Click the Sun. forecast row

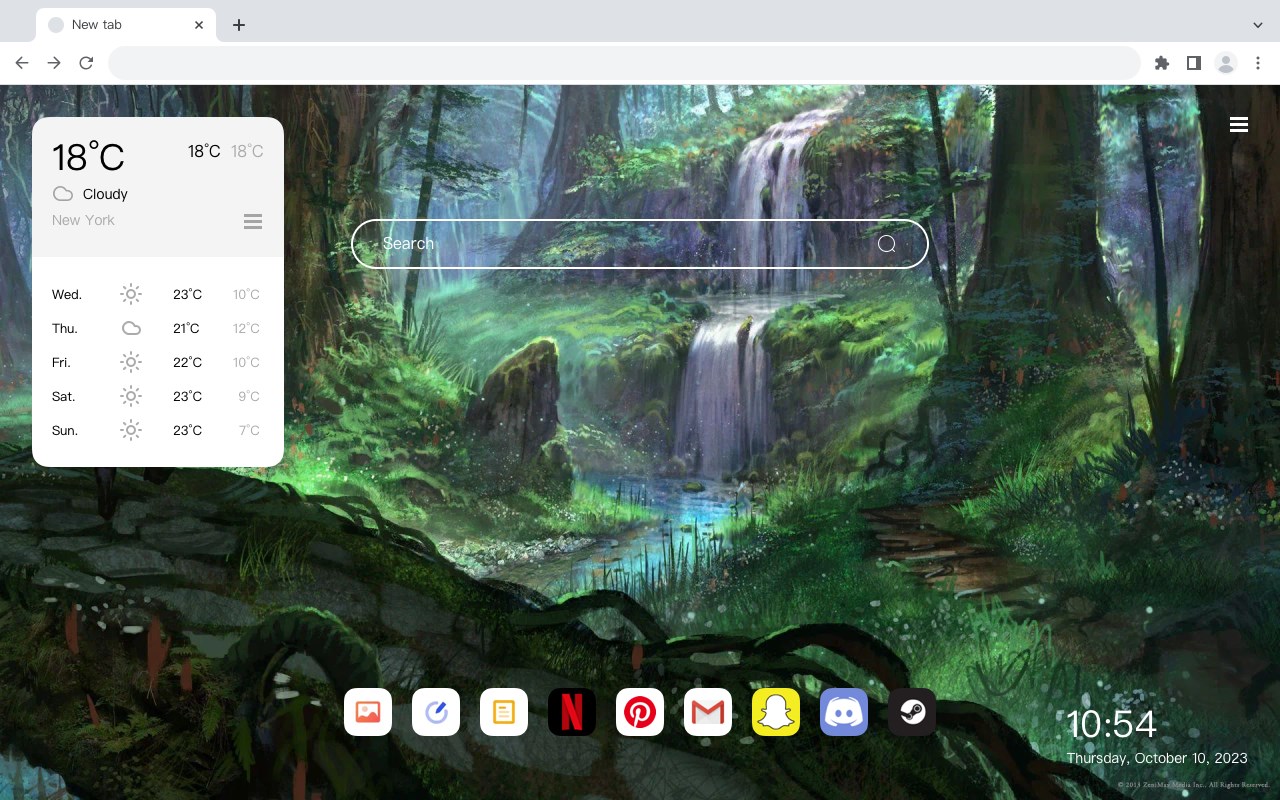pyautogui.click(x=157, y=430)
